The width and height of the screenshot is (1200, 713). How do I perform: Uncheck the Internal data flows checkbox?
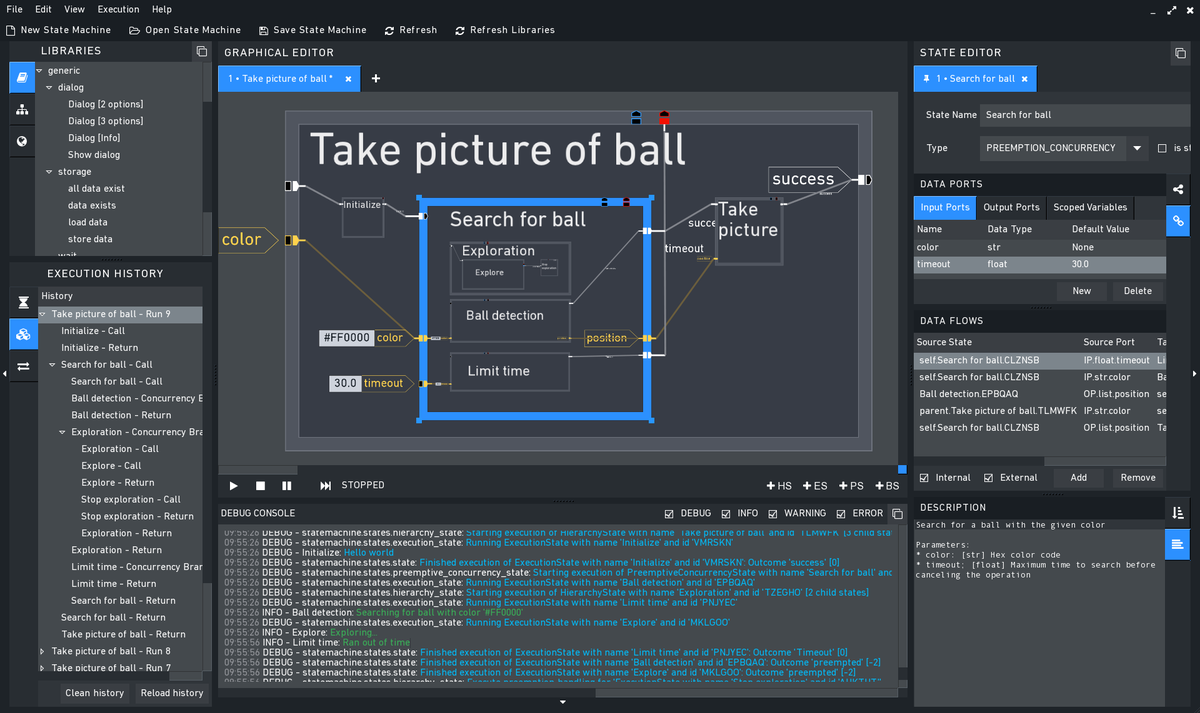[922, 477]
